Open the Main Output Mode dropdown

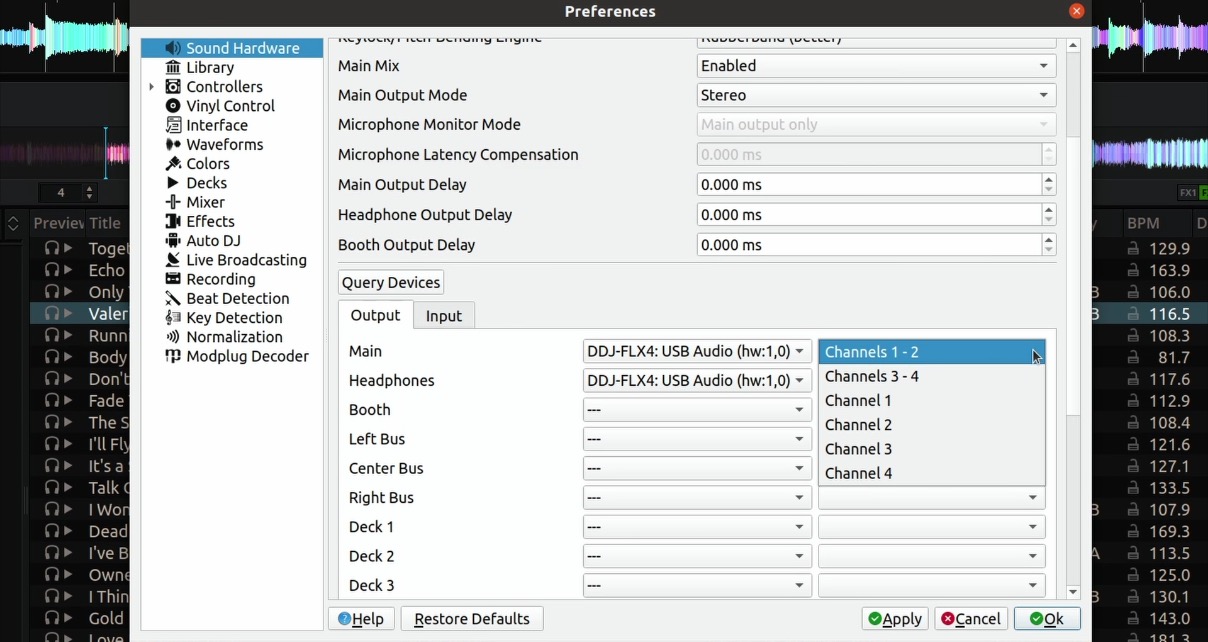coord(875,95)
